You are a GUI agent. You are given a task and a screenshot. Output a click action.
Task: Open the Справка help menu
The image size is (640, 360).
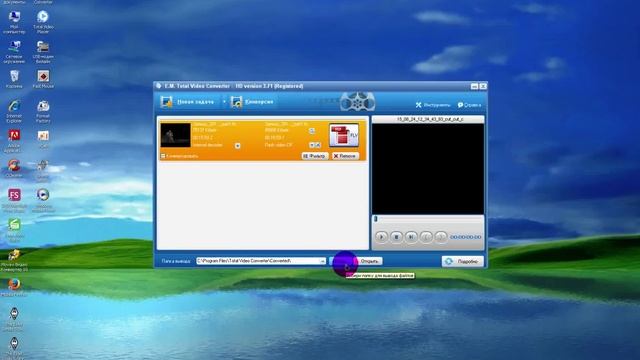[469, 105]
